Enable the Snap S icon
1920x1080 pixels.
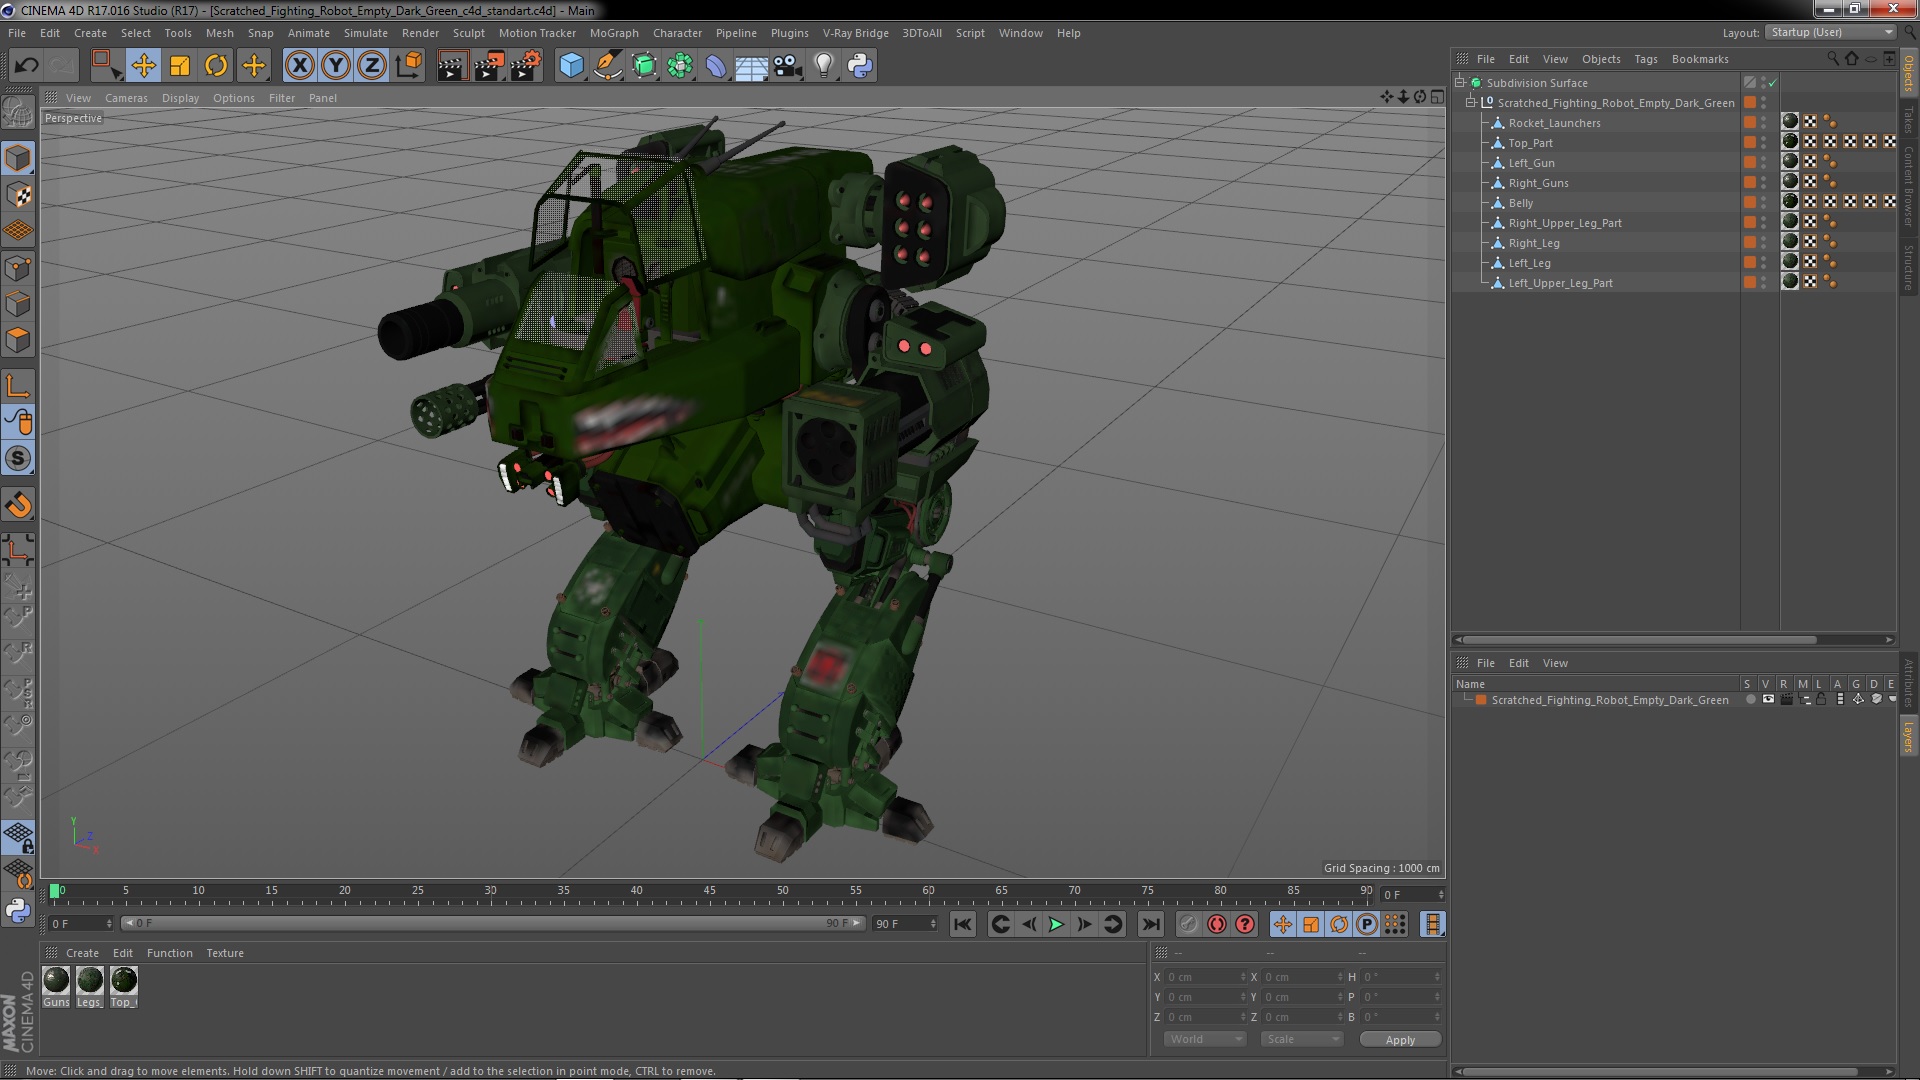click(x=18, y=459)
